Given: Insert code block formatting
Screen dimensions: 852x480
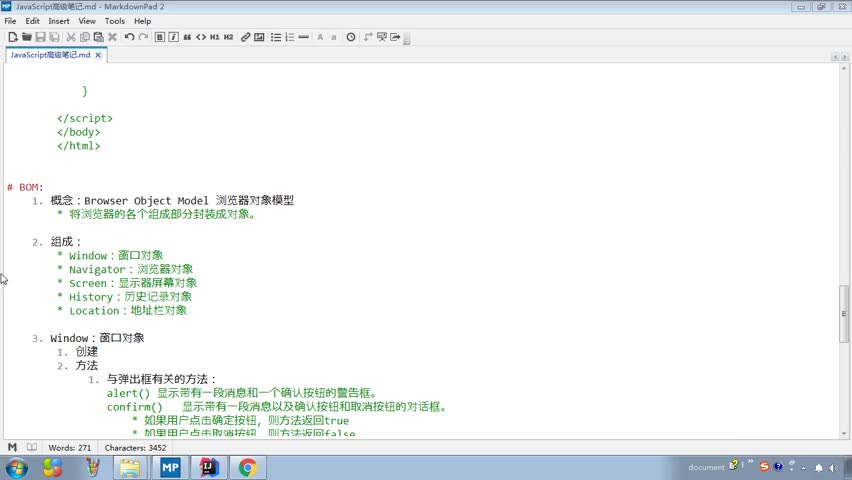Looking at the screenshot, I should 201,37.
